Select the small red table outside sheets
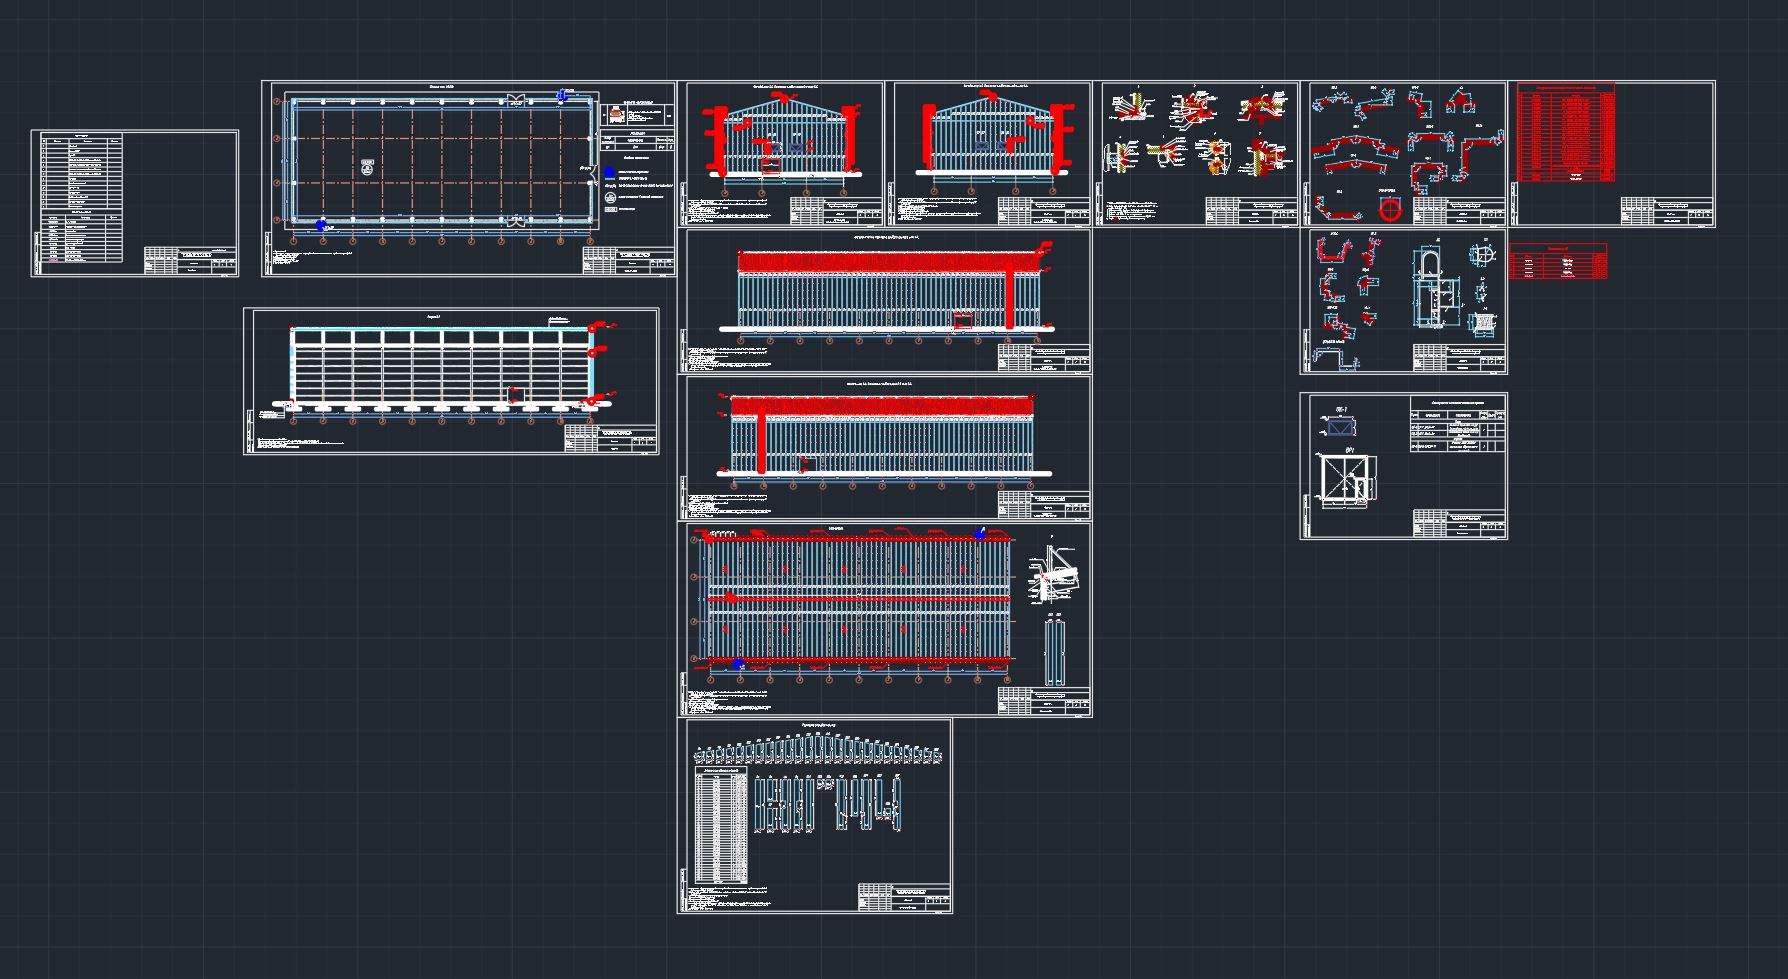 point(1558,262)
